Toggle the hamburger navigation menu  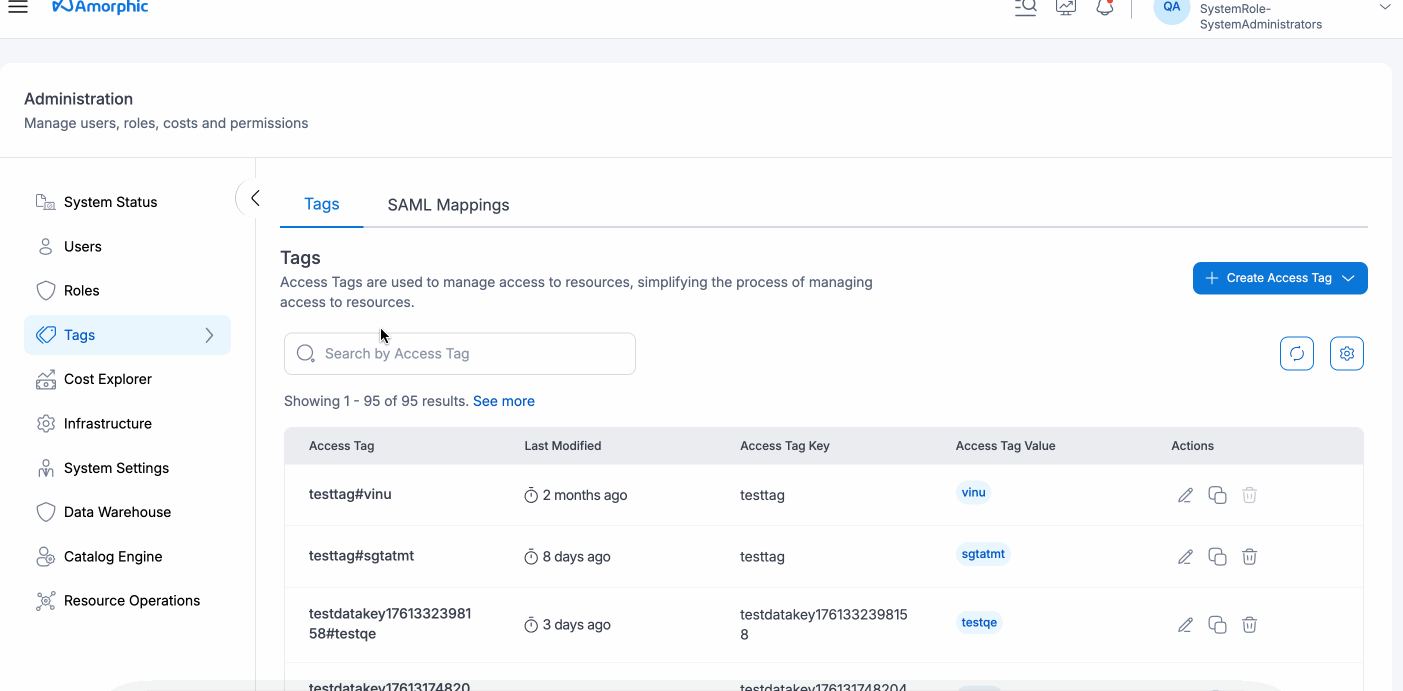(18, 8)
